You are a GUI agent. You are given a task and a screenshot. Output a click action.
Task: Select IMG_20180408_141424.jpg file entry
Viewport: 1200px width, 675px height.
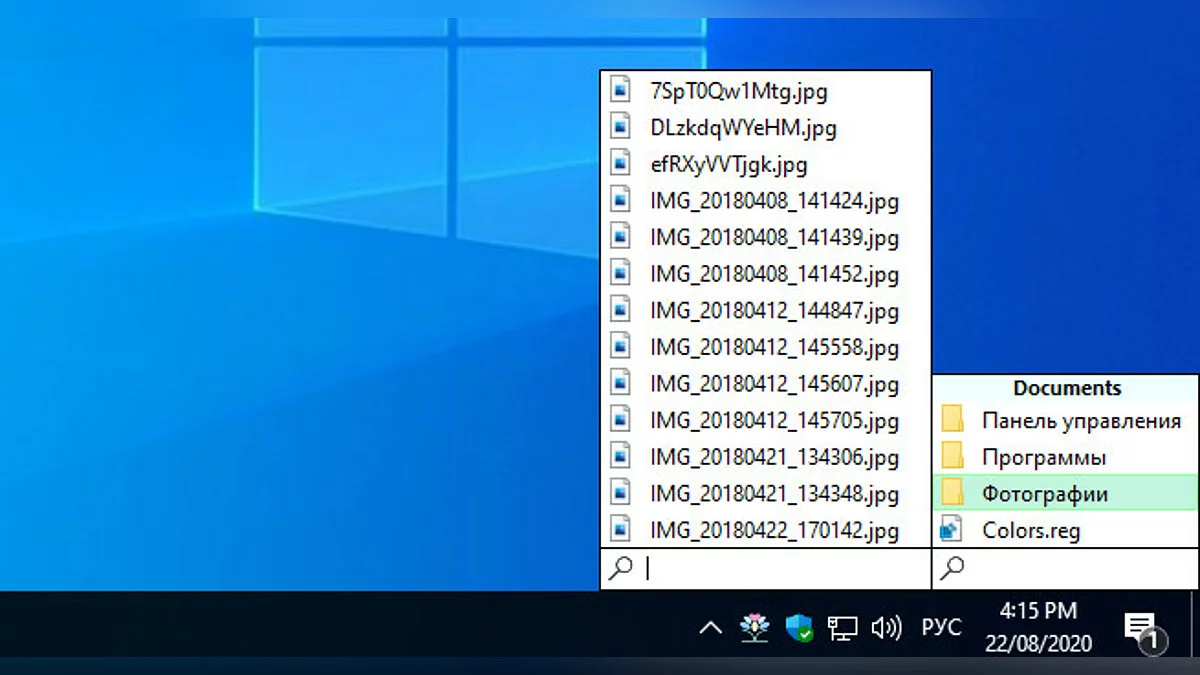point(774,201)
